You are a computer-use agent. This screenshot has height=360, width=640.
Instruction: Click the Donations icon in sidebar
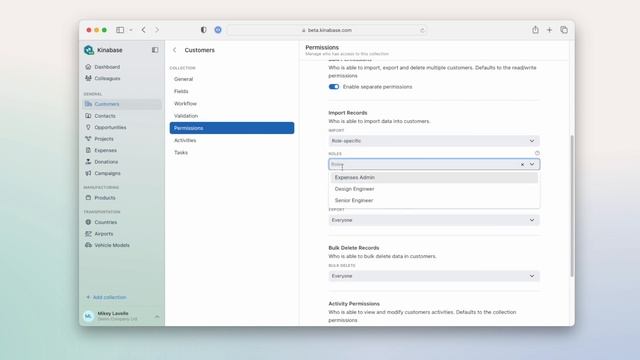pyautogui.click(x=88, y=161)
